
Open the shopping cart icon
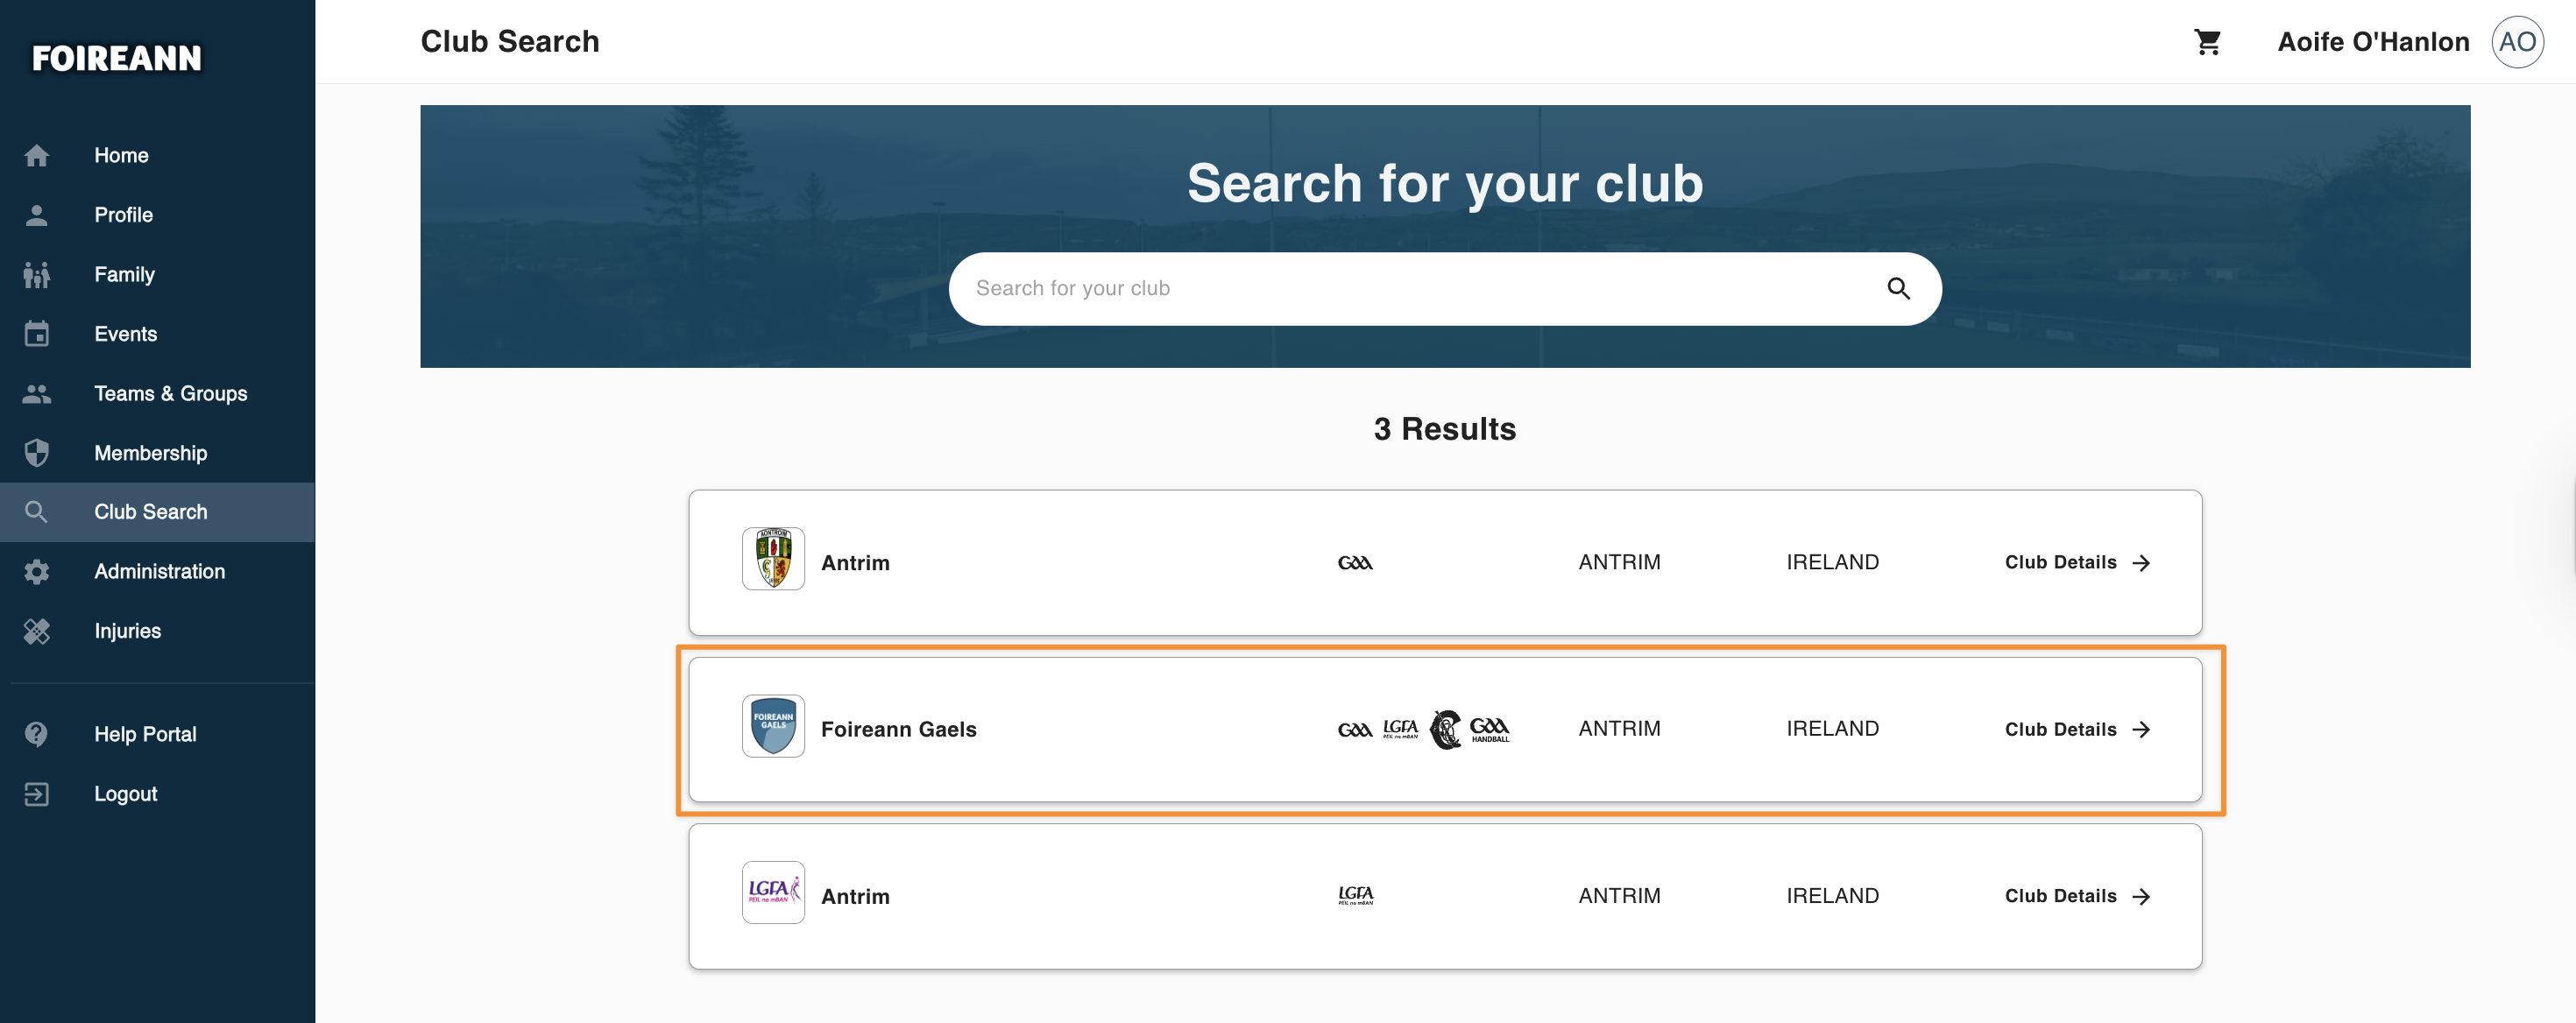click(x=2207, y=41)
